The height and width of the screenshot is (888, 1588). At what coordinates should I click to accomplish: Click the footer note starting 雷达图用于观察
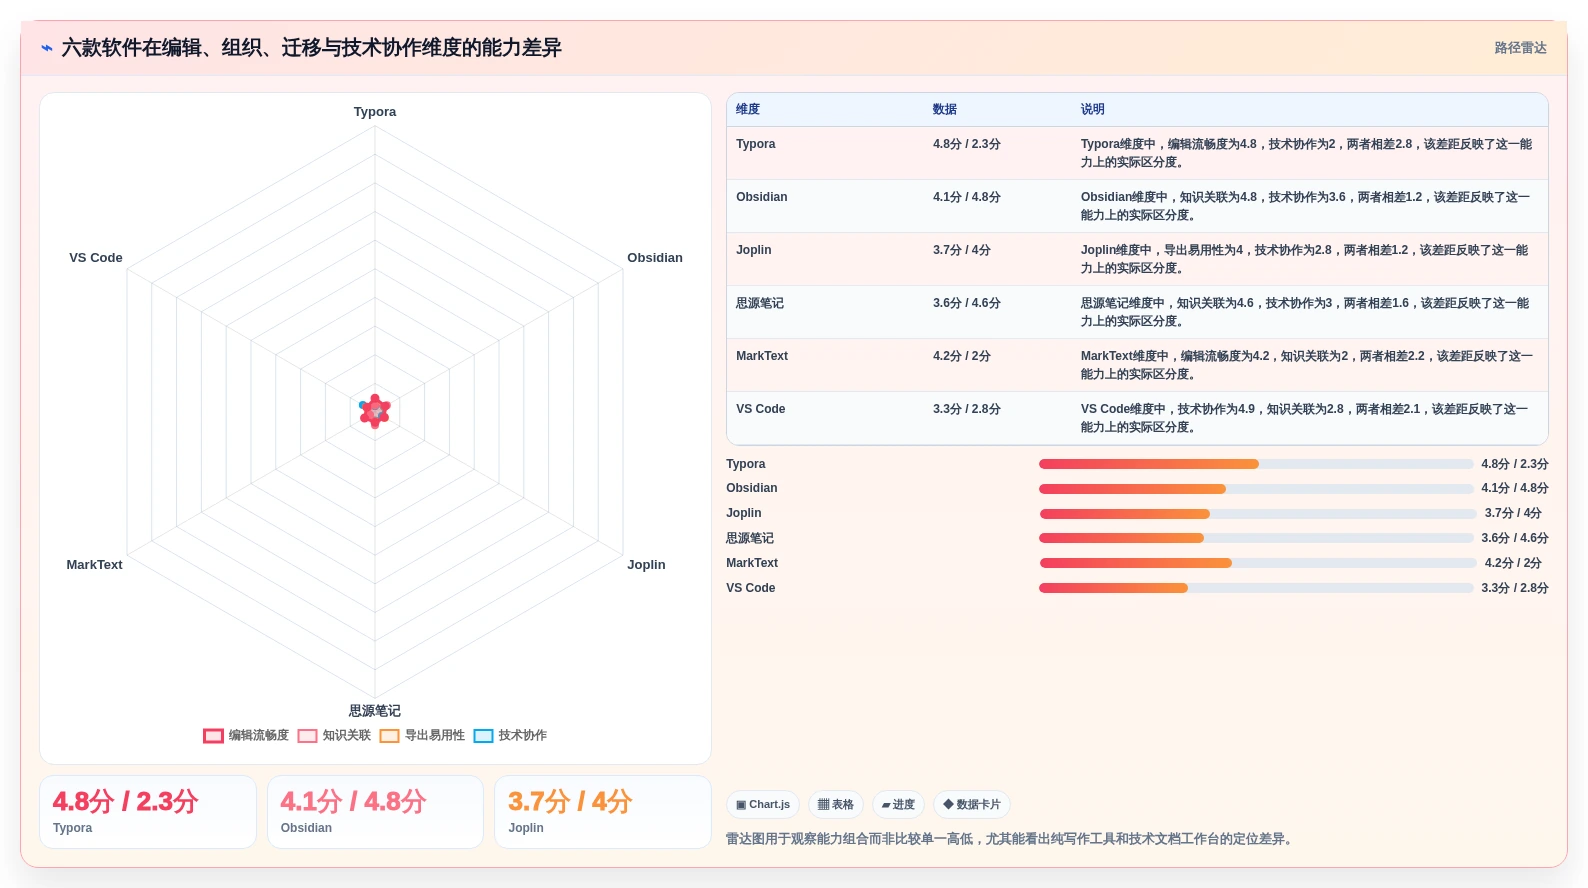click(1011, 839)
